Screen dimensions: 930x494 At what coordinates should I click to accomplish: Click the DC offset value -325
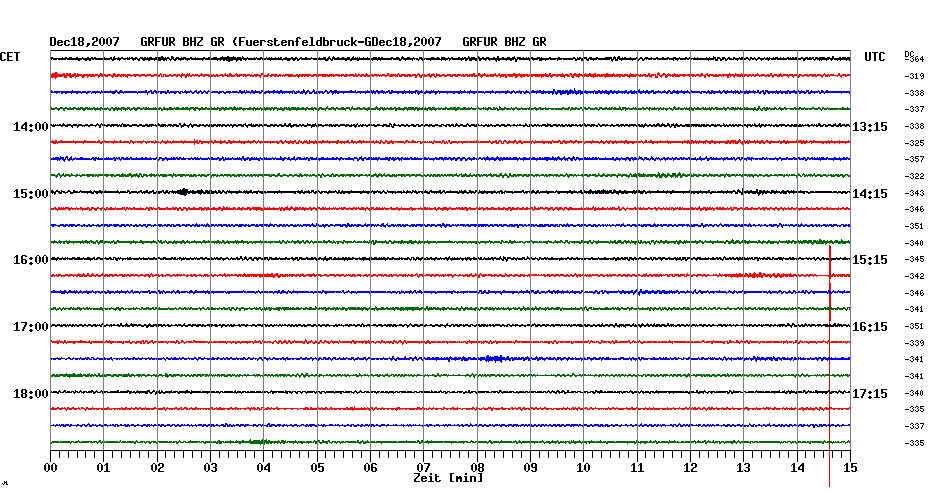point(915,143)
